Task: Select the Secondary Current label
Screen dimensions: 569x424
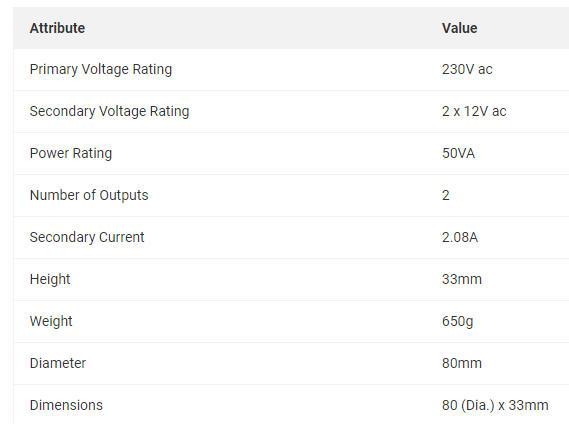Action: 87,237
